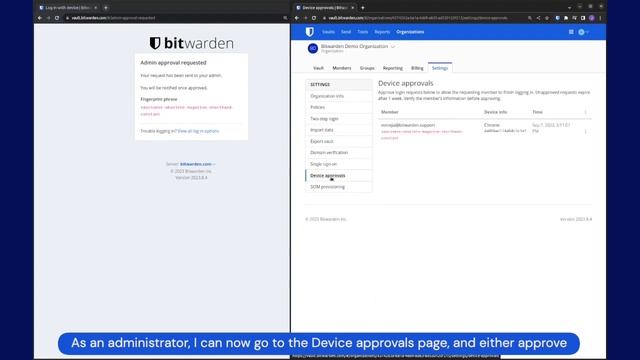Switch to the organization Vault tab

point(318,68)
